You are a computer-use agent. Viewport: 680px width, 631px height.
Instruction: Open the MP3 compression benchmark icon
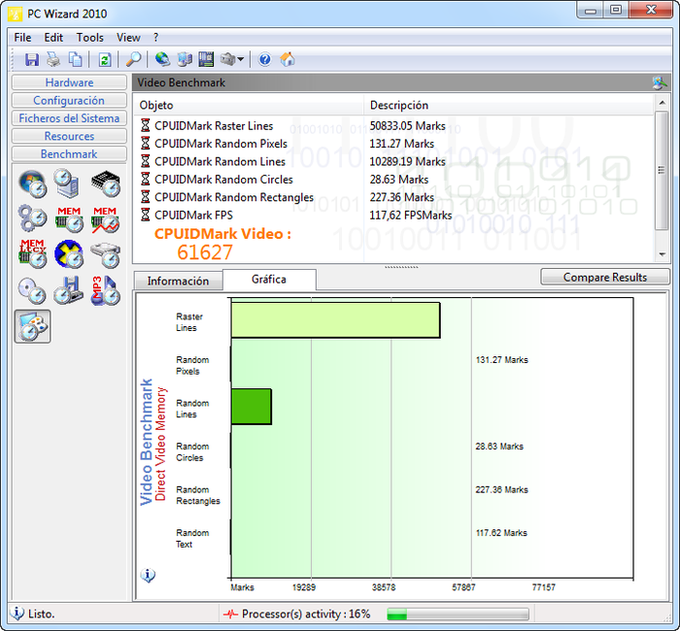105,290
